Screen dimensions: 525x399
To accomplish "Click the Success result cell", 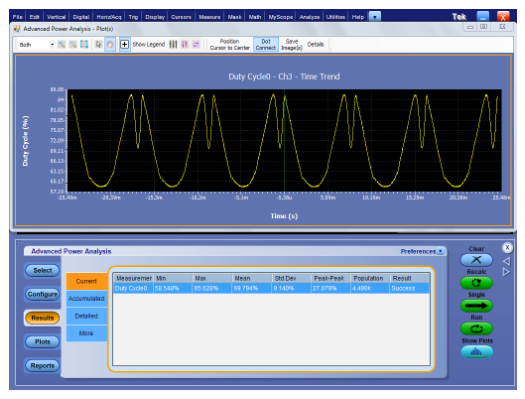I will pos(410,288).
